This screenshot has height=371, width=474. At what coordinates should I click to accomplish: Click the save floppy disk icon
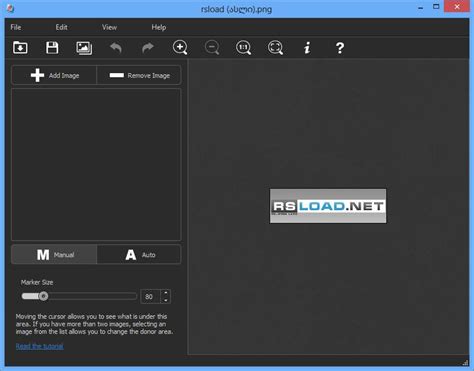(52, 48)
